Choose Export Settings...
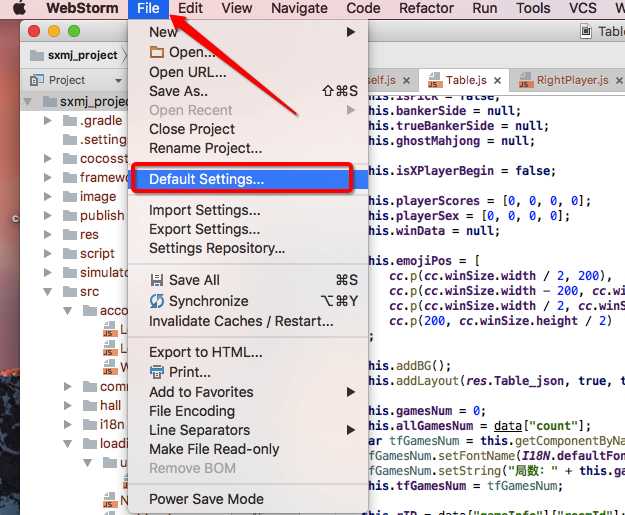Image resolution: width=625 pixels, height=515 pixels. 204,229
